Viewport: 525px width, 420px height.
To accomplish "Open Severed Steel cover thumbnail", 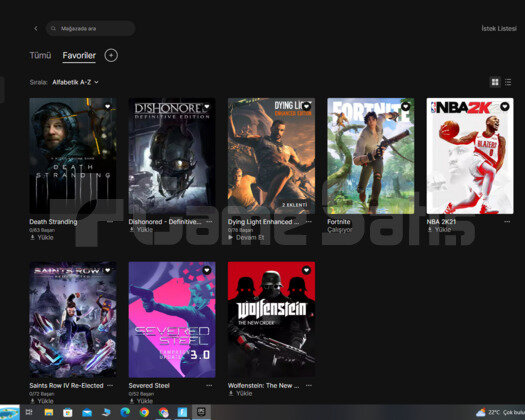I will (172, 320).
